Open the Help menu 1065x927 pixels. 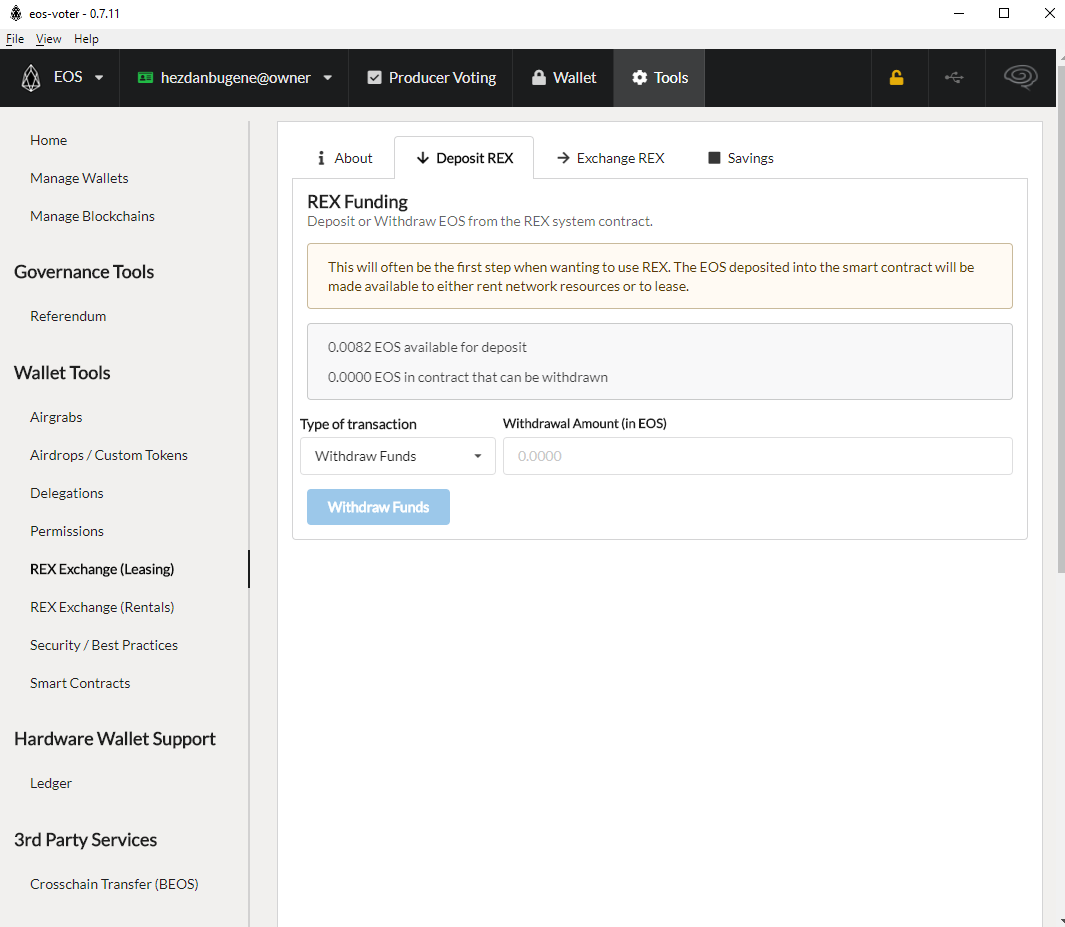coord(86,39)
